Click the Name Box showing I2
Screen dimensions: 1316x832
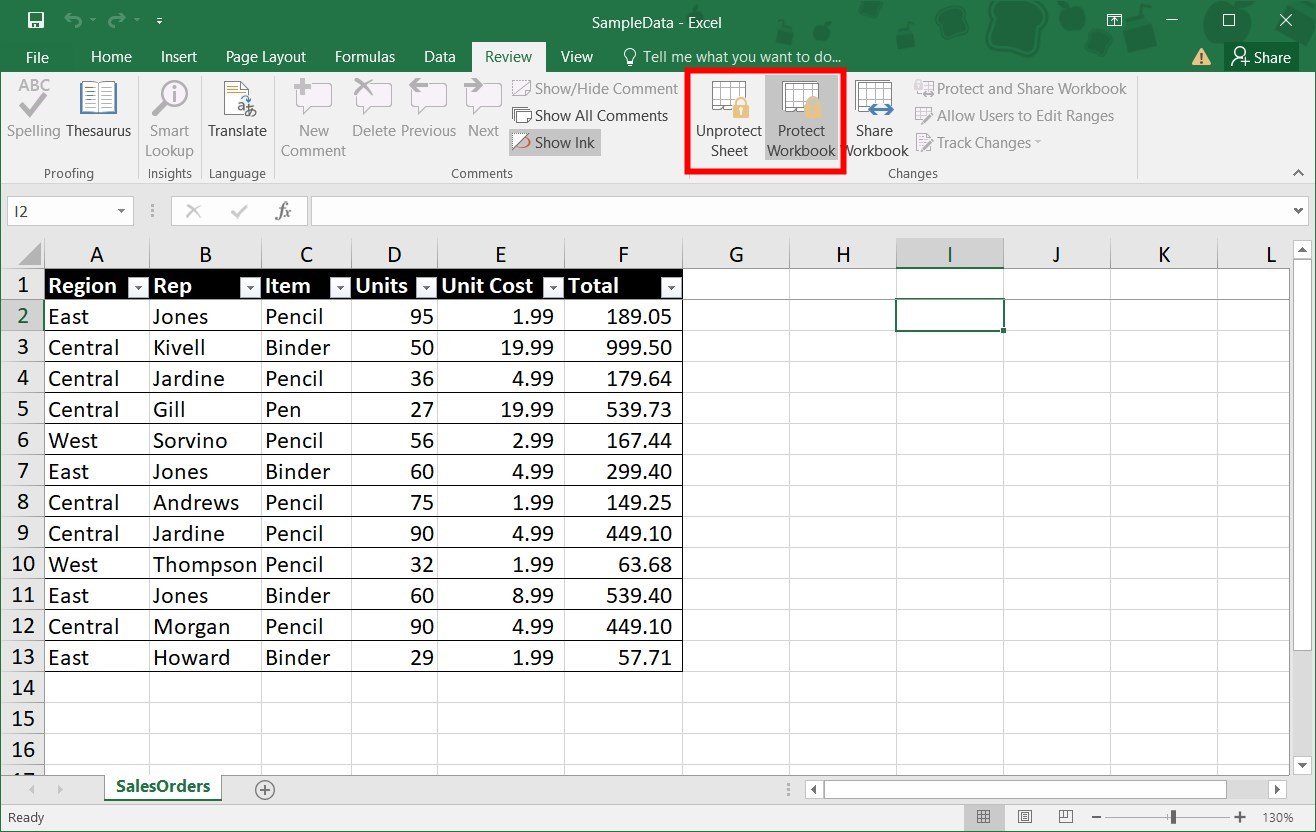point(58,211)
